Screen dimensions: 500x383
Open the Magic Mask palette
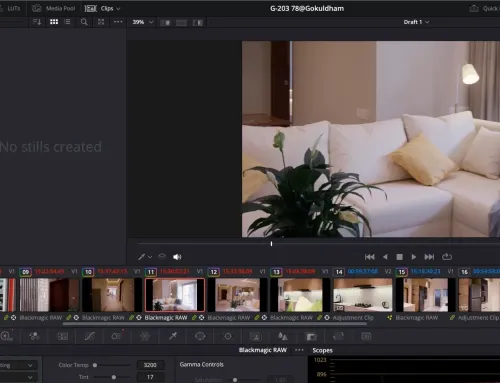point(256,336)
